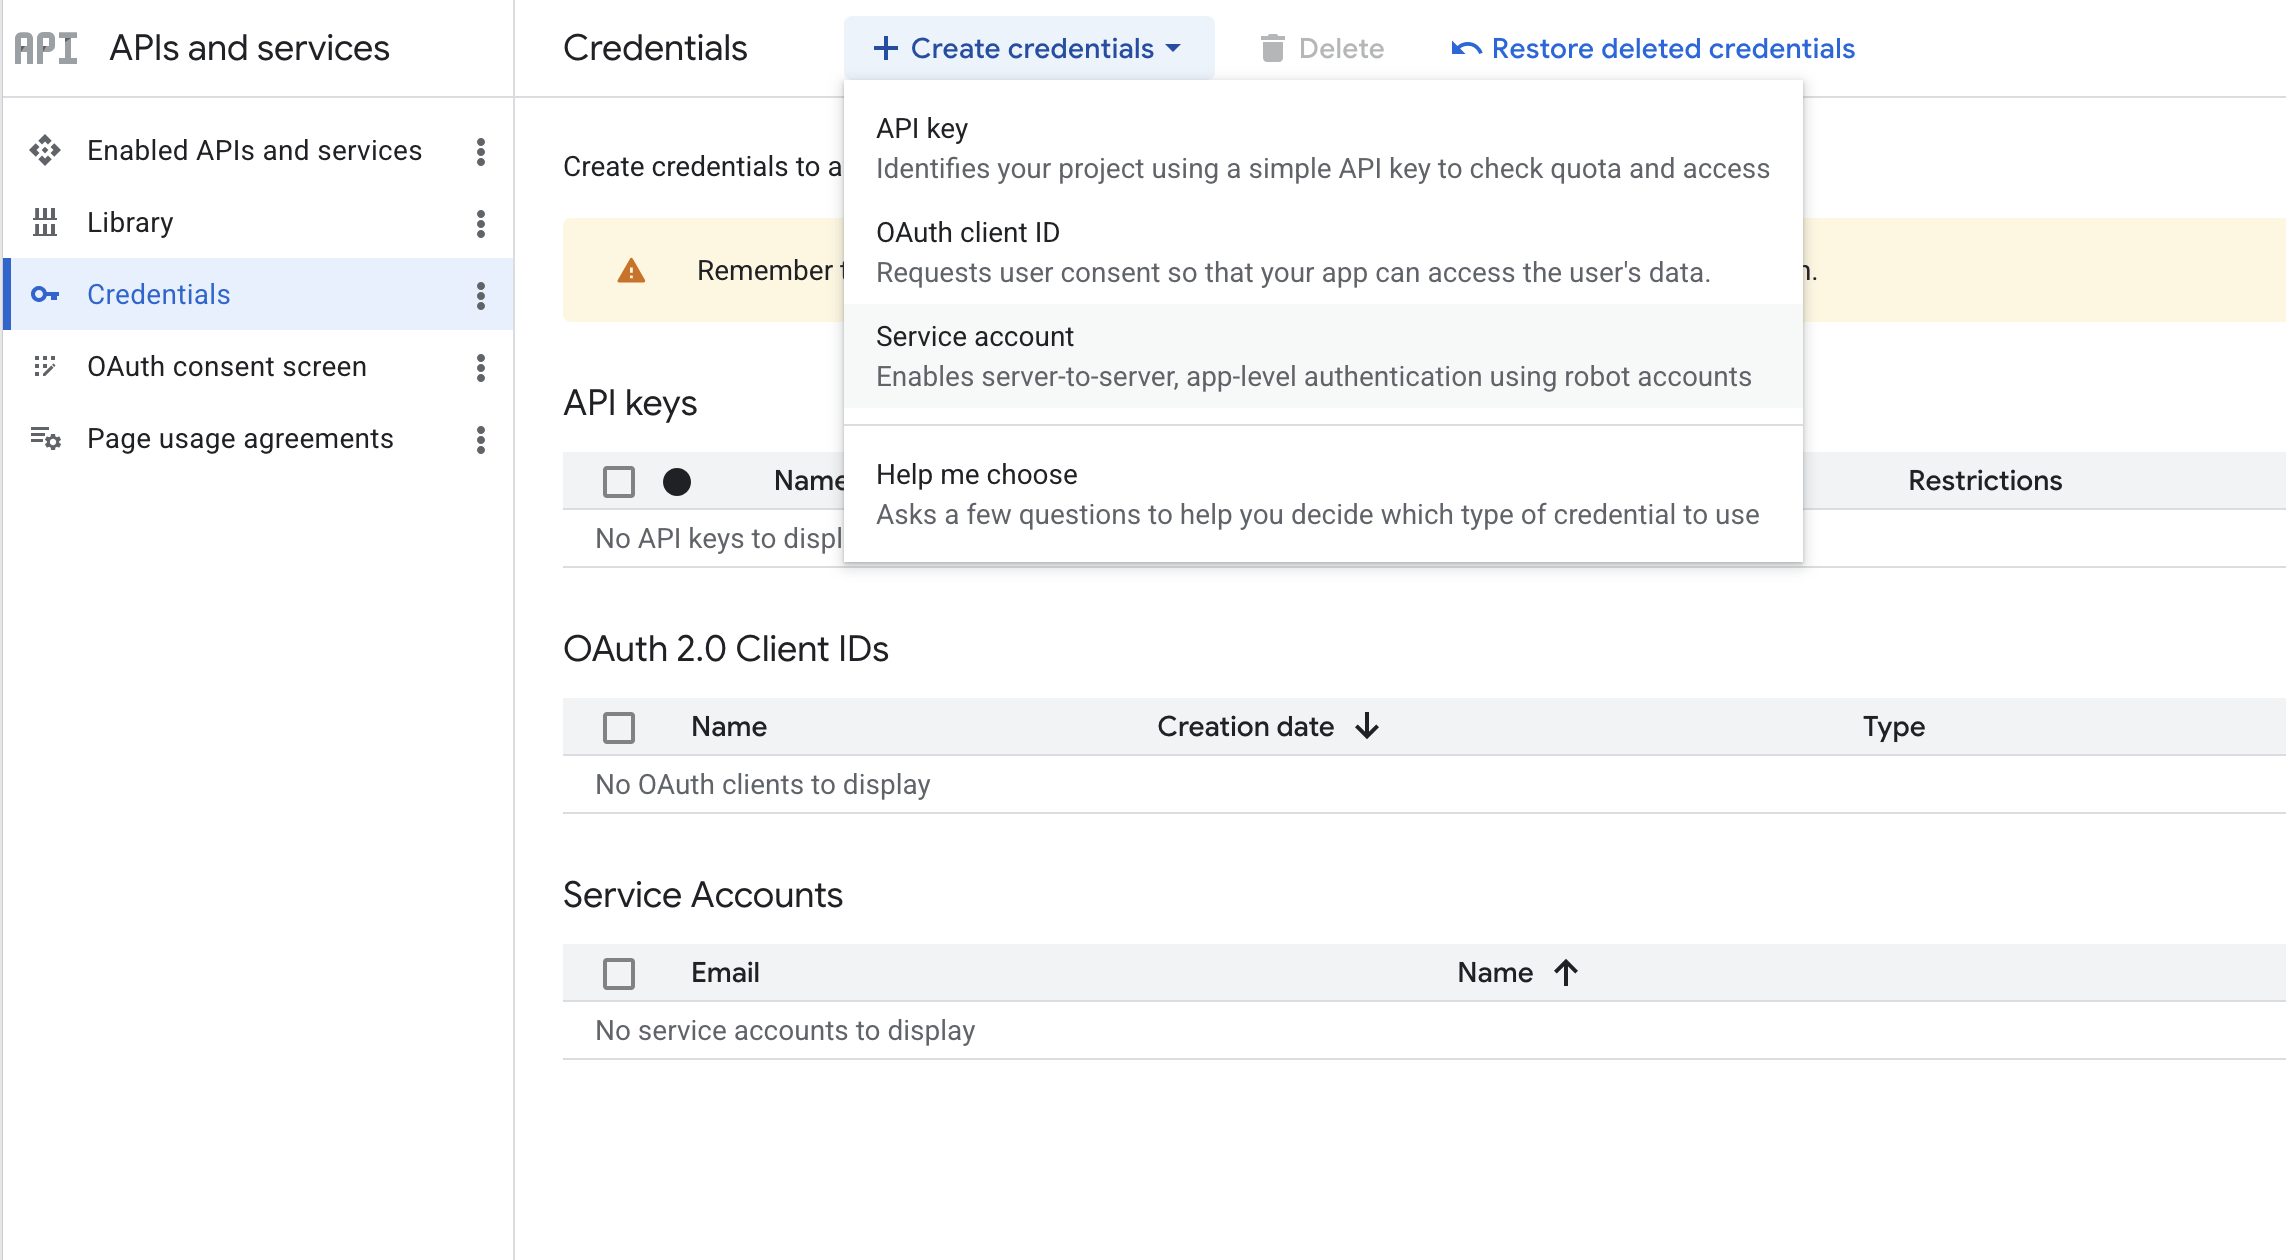Choose API key from the menu

(1323, 148)
